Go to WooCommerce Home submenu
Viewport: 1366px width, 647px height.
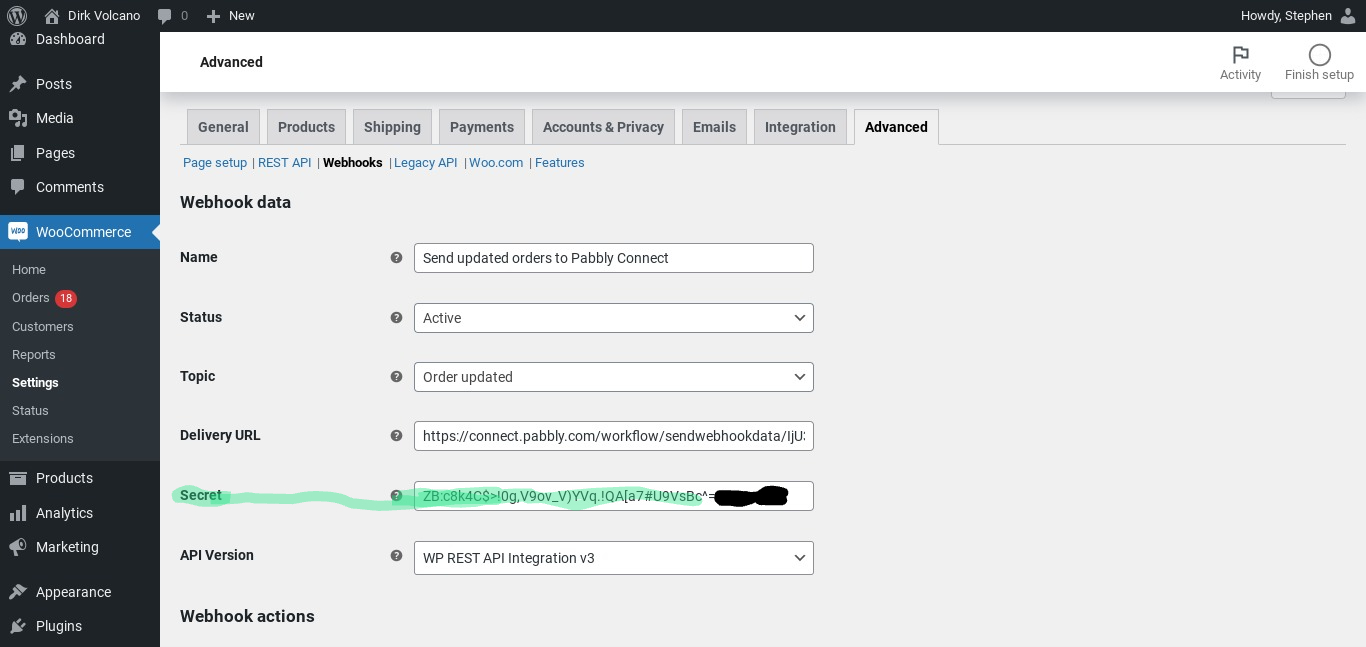click(29, 270)
